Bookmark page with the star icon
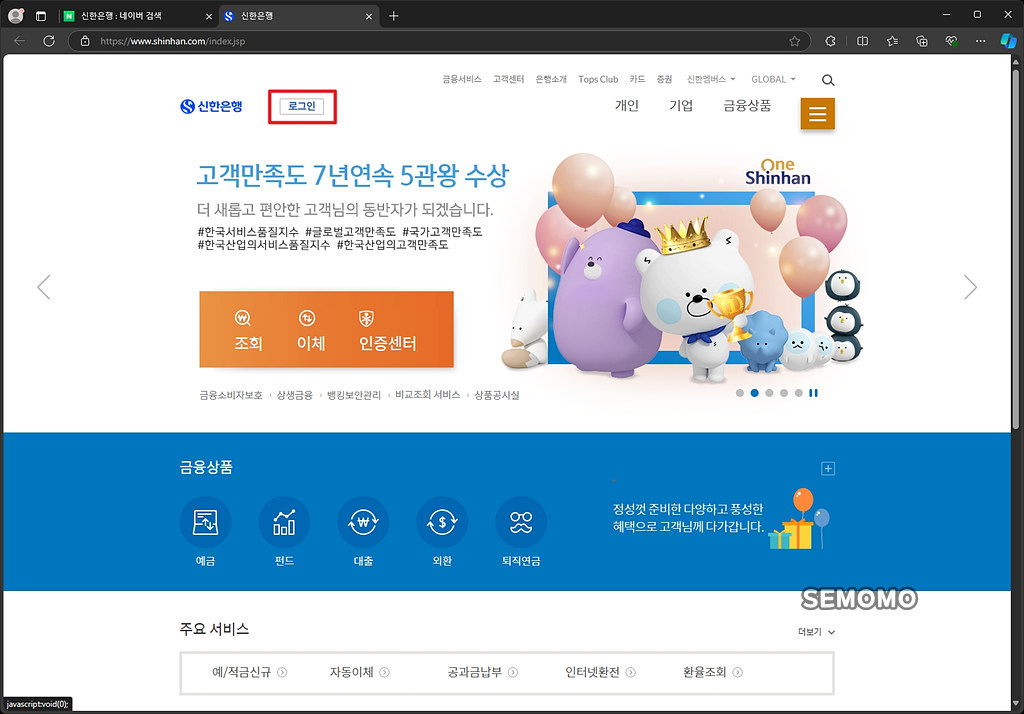 [x=795, y=41]
